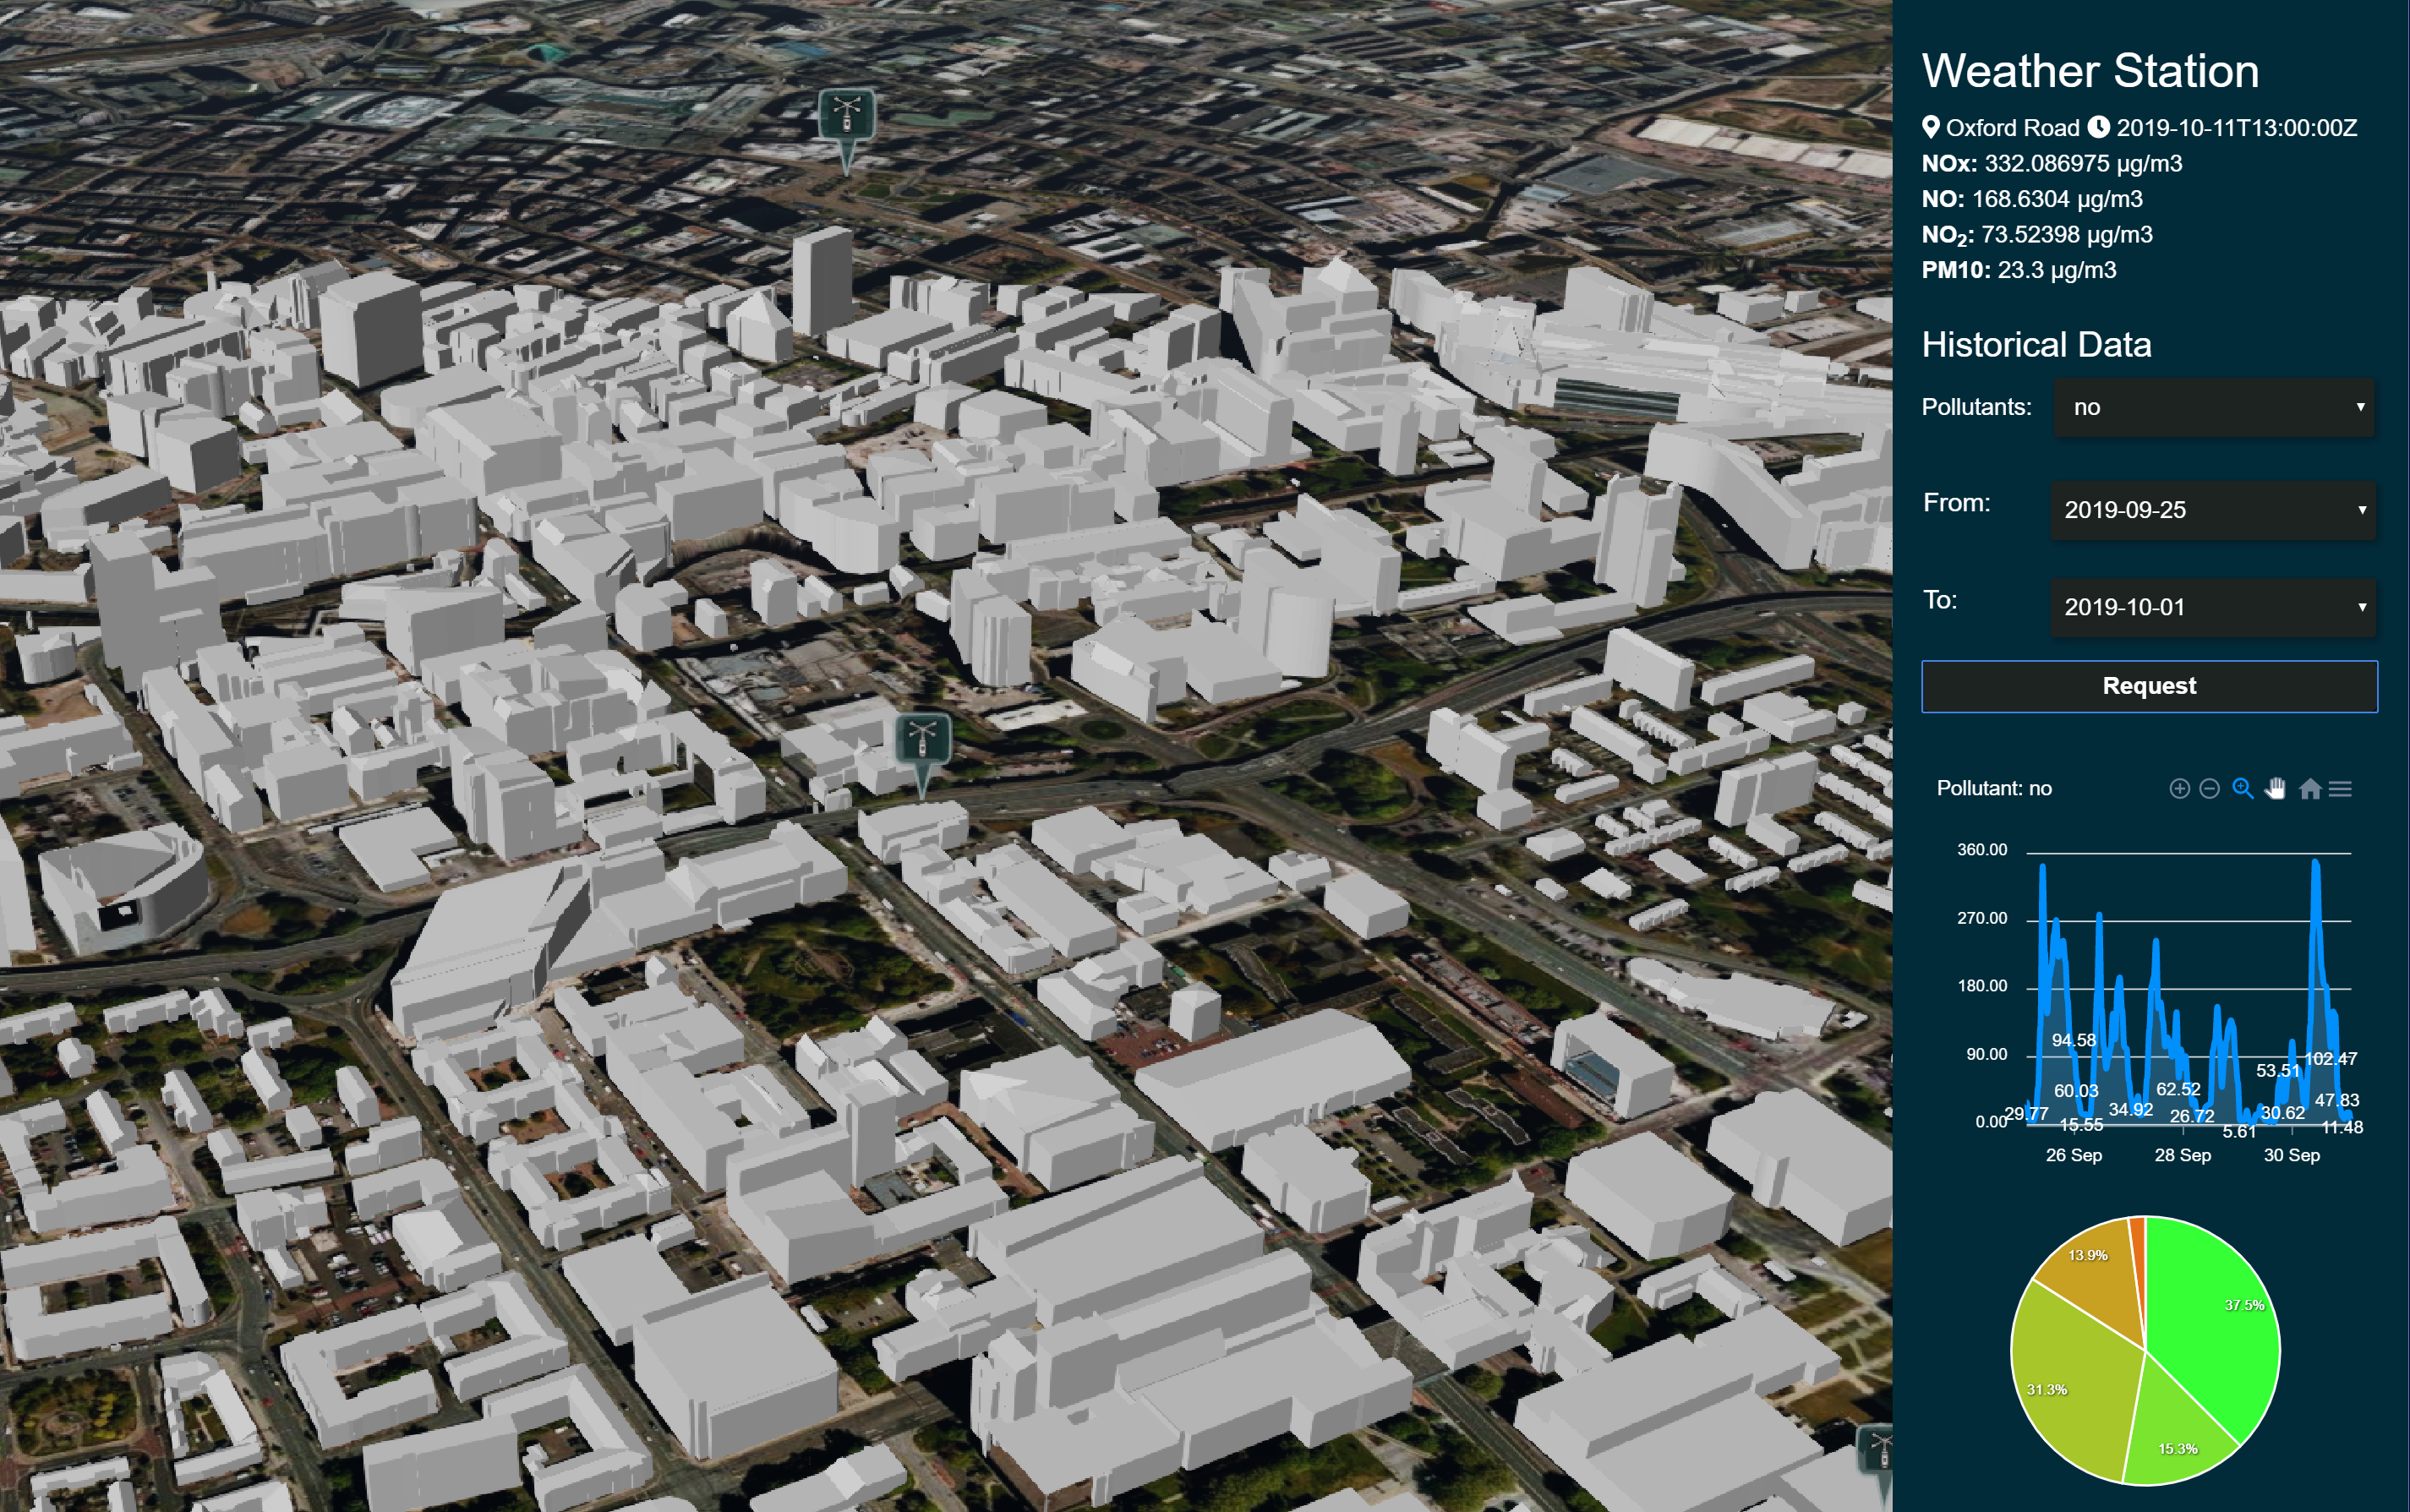Click the 'From:' label
Viewport: 2410px width, 1512px height.
click(x=1956, y=503)
